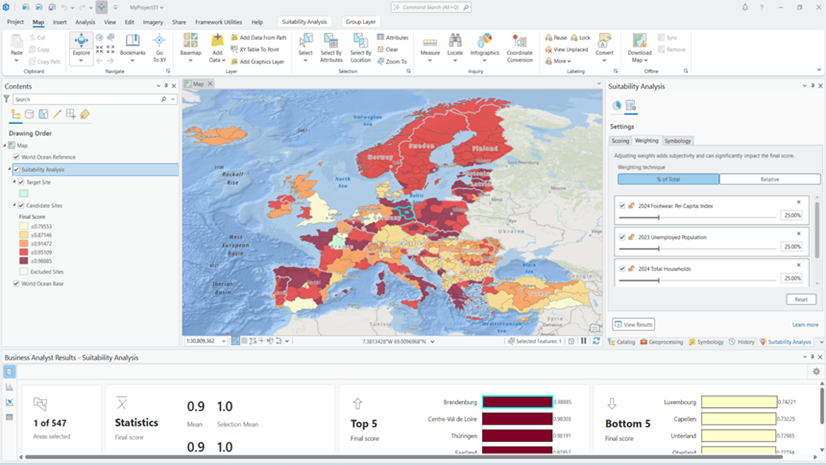Screen dimensions: 826x465
Task: Toggle the World Ocean Base layer checkbox
Action: click(x=16, y=283)
